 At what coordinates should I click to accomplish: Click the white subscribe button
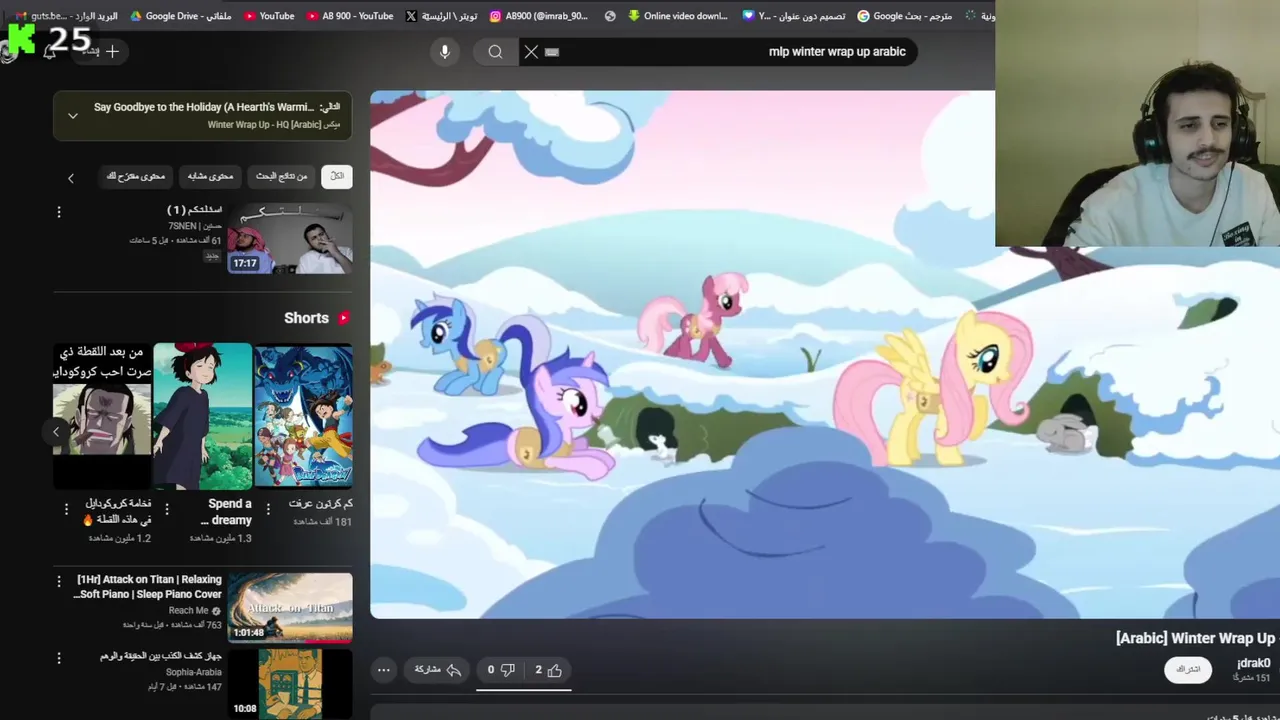point(1188,669)
